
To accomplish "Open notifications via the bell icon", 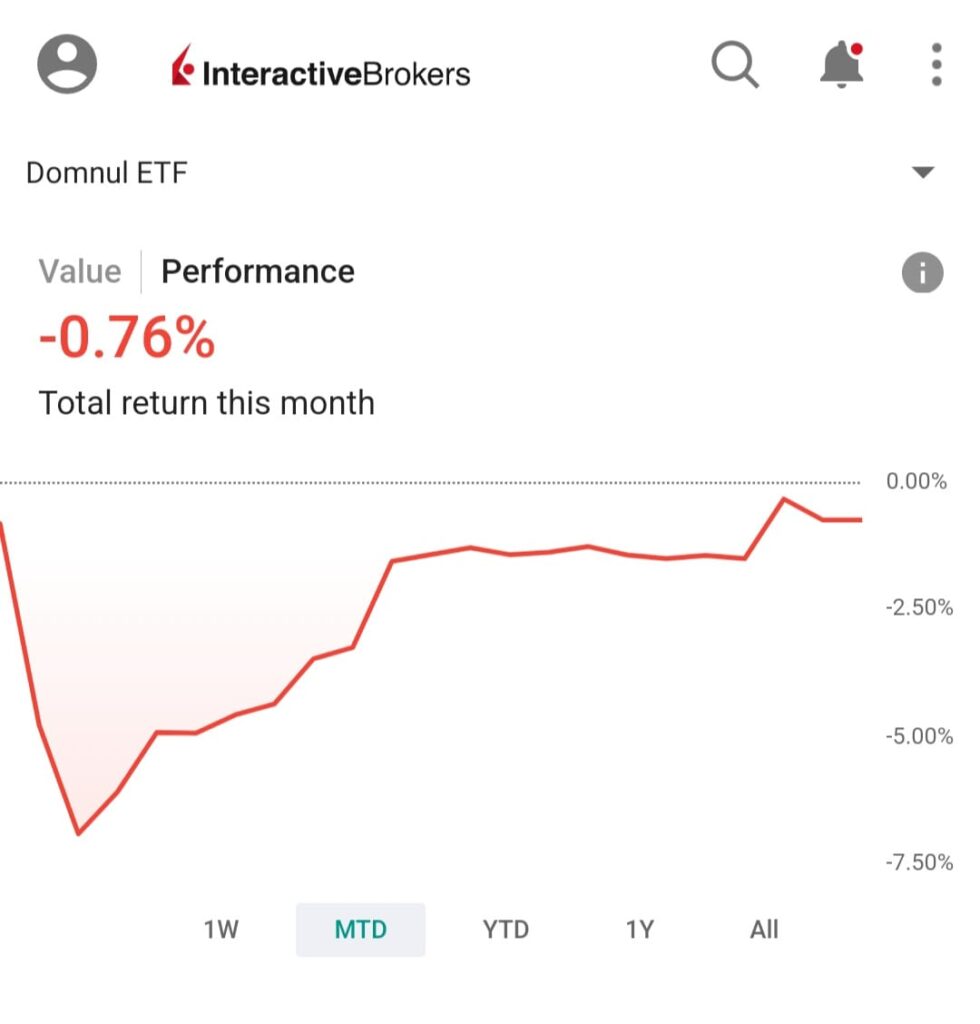I will 841,66.
